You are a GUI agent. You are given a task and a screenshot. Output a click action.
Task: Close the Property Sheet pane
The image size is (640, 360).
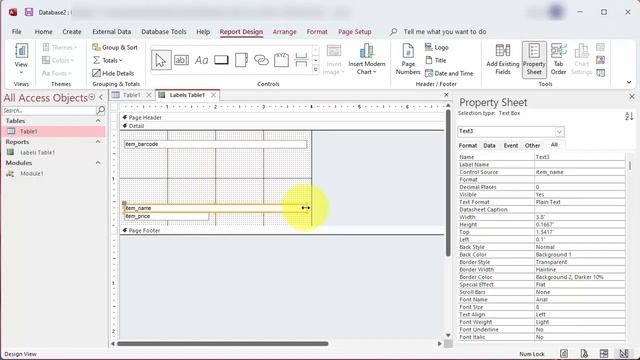[x=631, y=97]
